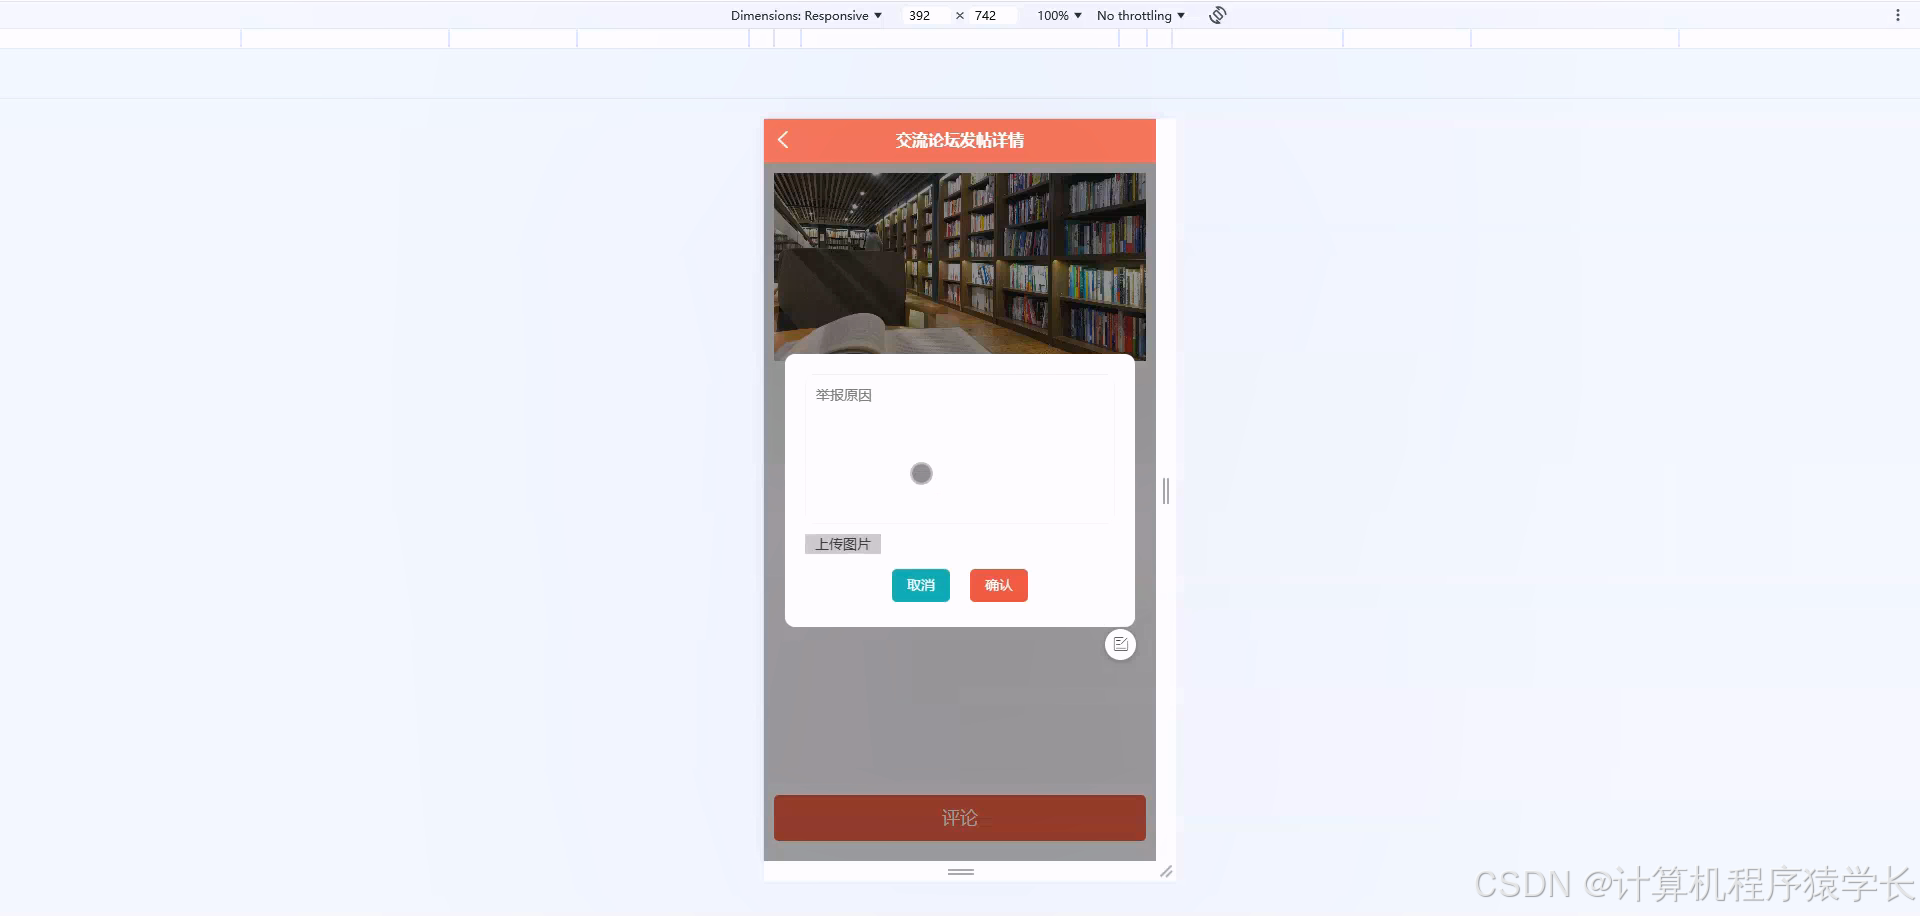
Task: Open the Dimensions: Responsive dropdown
Action: pos(806,15)
